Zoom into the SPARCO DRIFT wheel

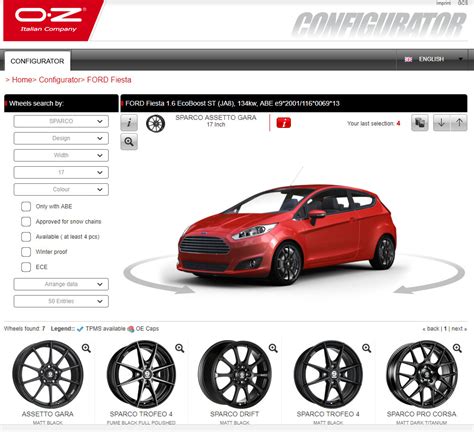click(273, 348)
